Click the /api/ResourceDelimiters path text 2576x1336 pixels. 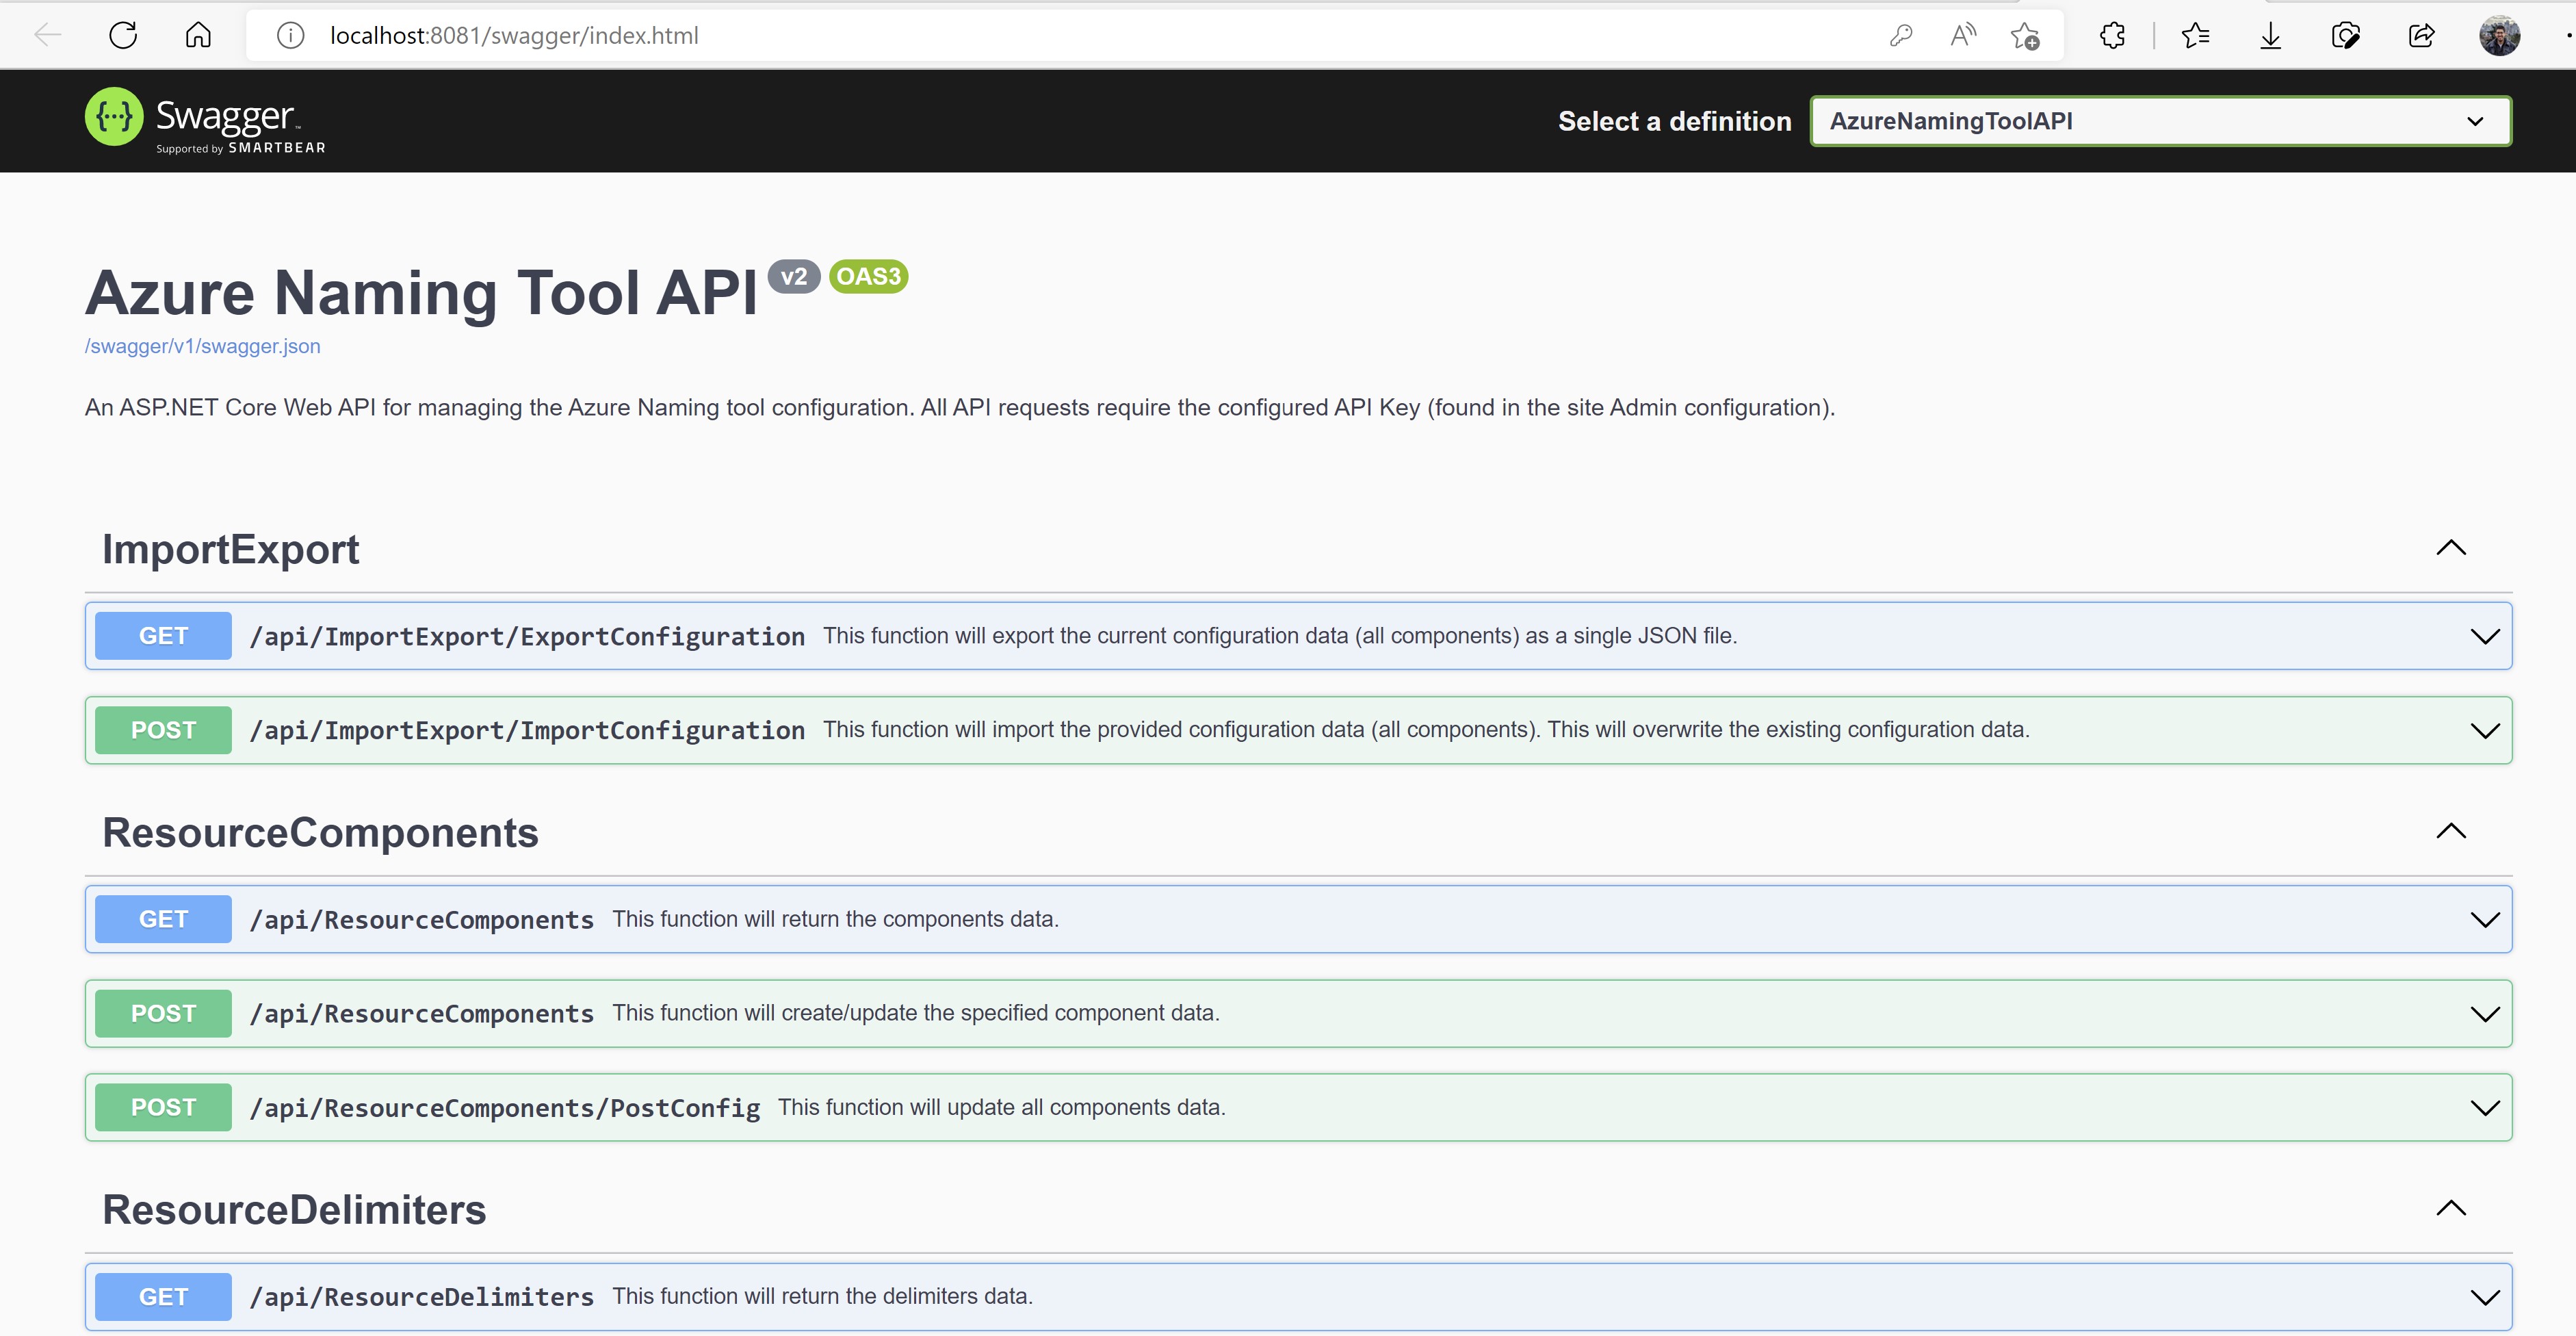pos(421,1297)
